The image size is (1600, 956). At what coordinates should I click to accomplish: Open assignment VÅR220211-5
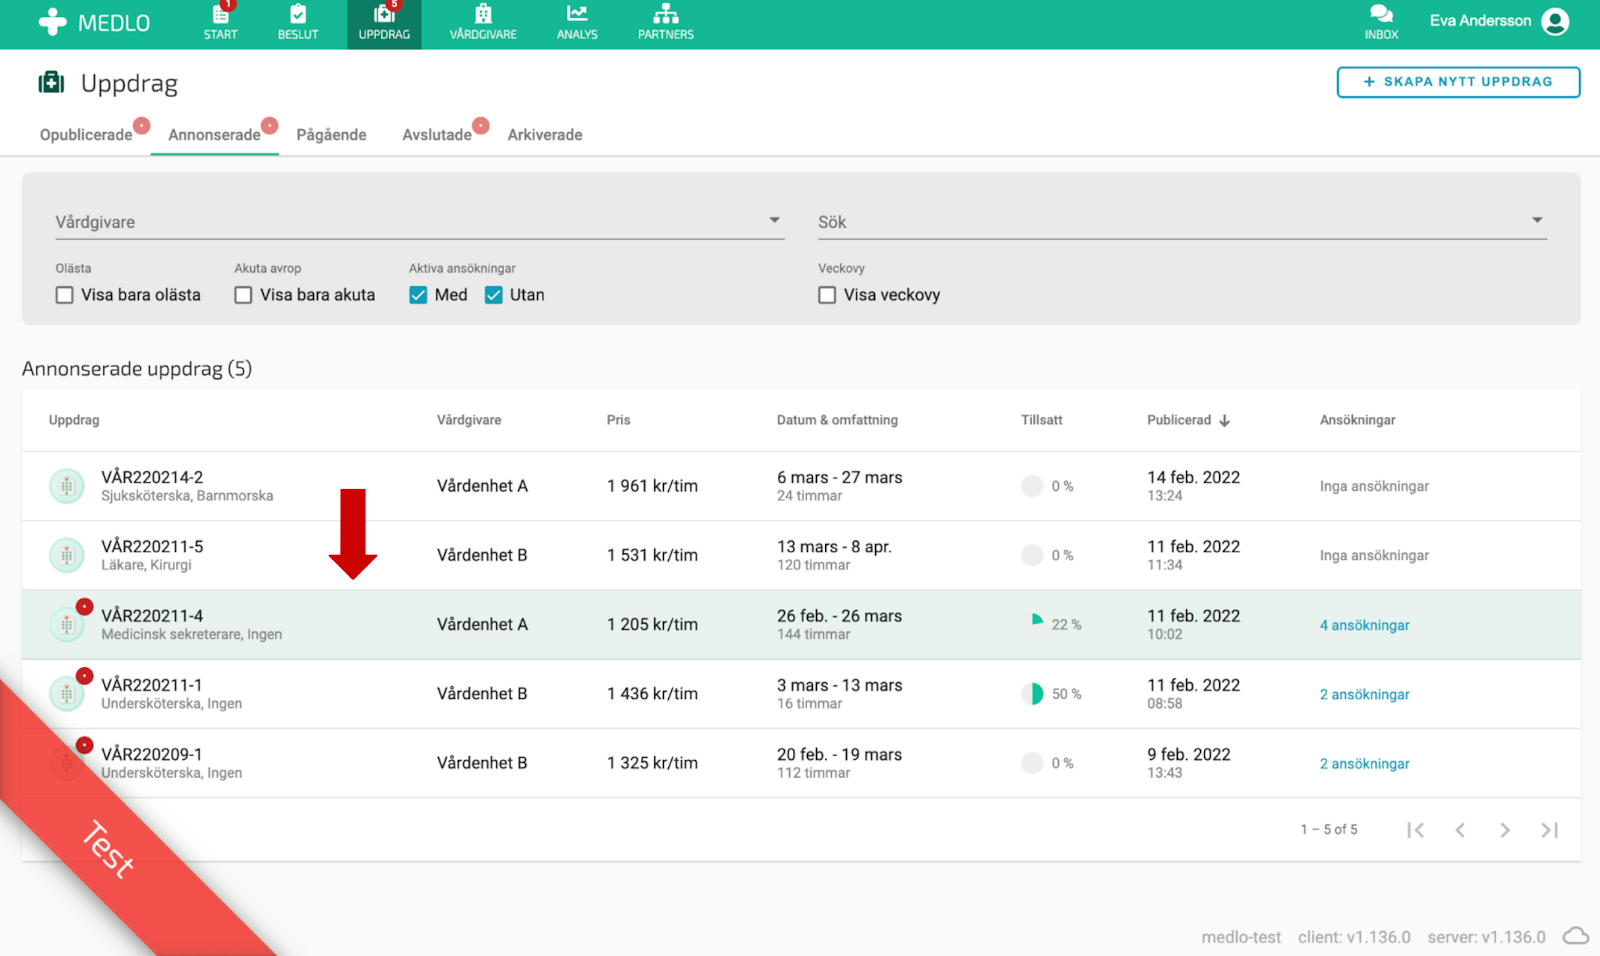(152, 546)
